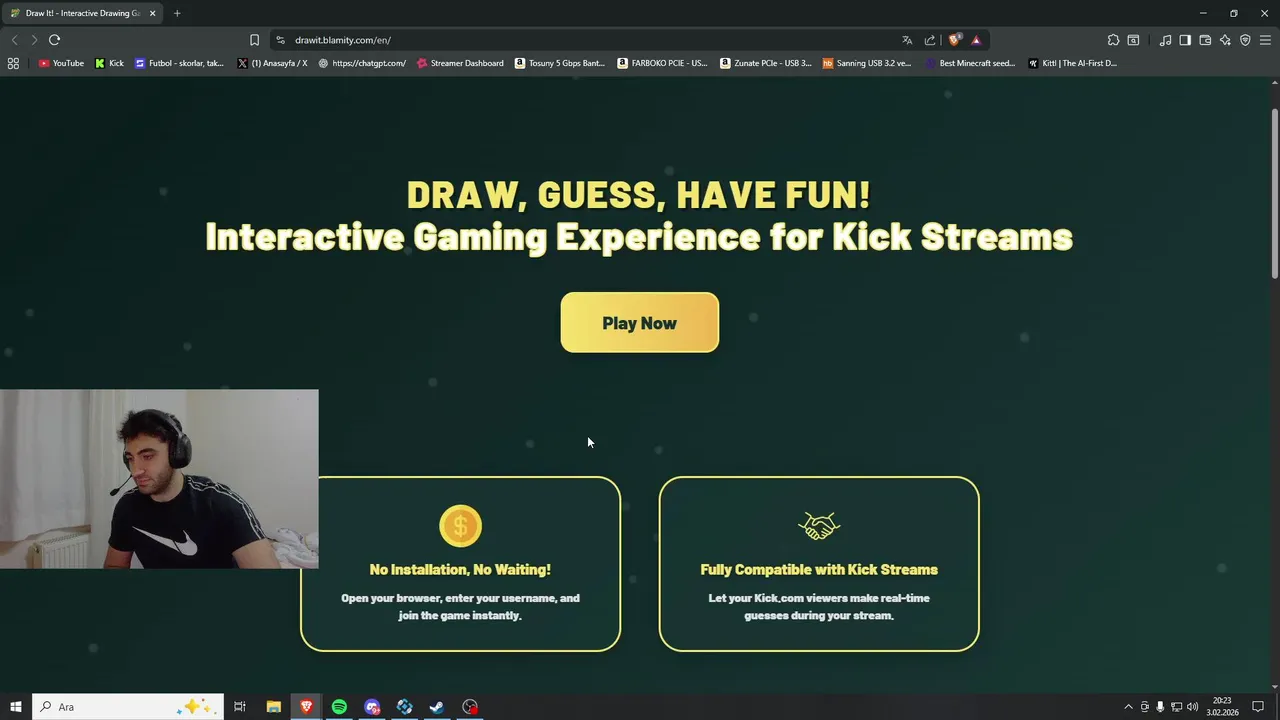Bookmark this page using the bookmark icon
1280x720 pixels.
[254, 40]
